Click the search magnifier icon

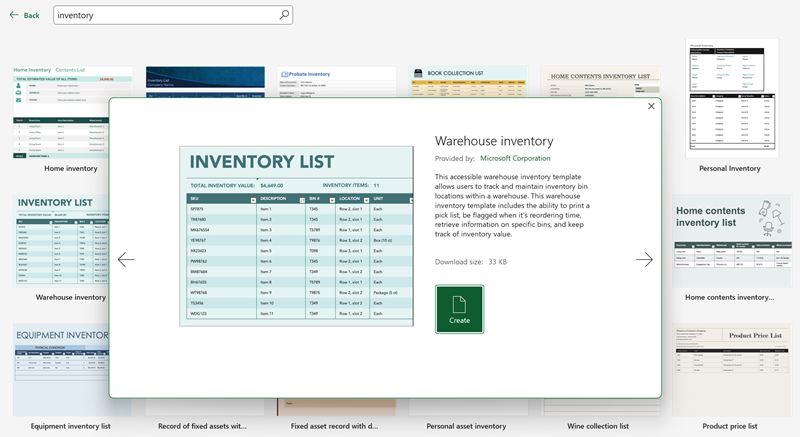(x=284, y=15)
